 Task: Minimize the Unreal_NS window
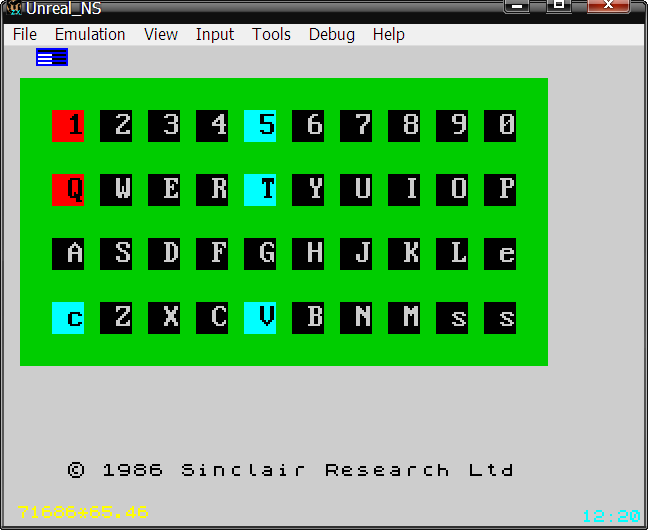pyautogui.click(x=517, y=6)
